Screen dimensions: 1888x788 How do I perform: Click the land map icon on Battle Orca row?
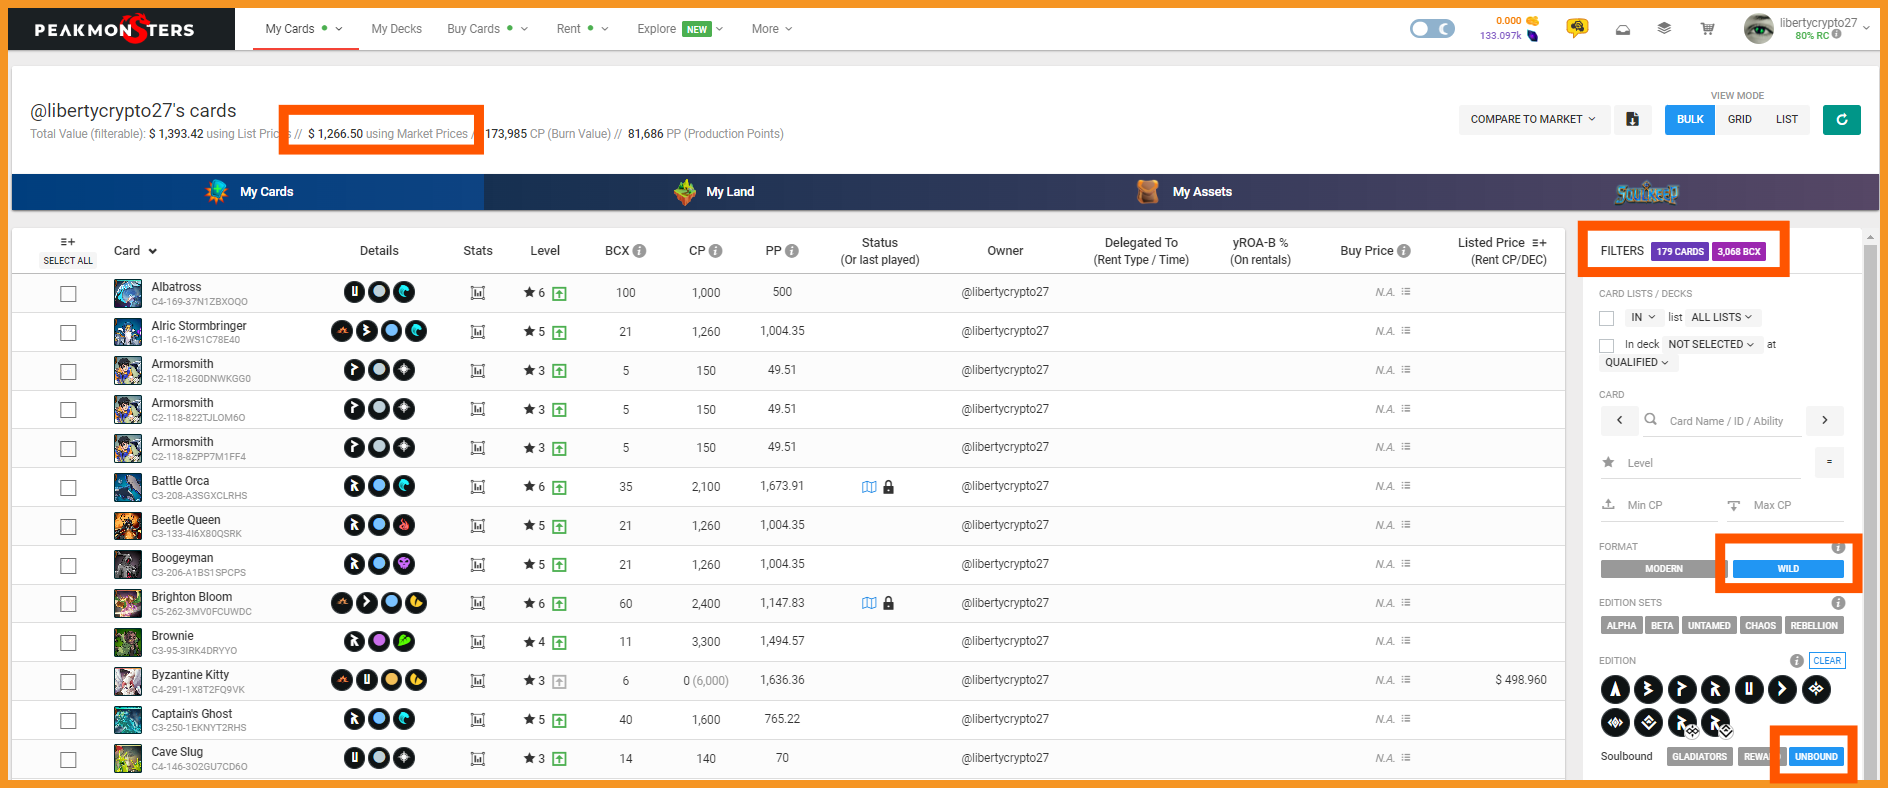(869, 487)
